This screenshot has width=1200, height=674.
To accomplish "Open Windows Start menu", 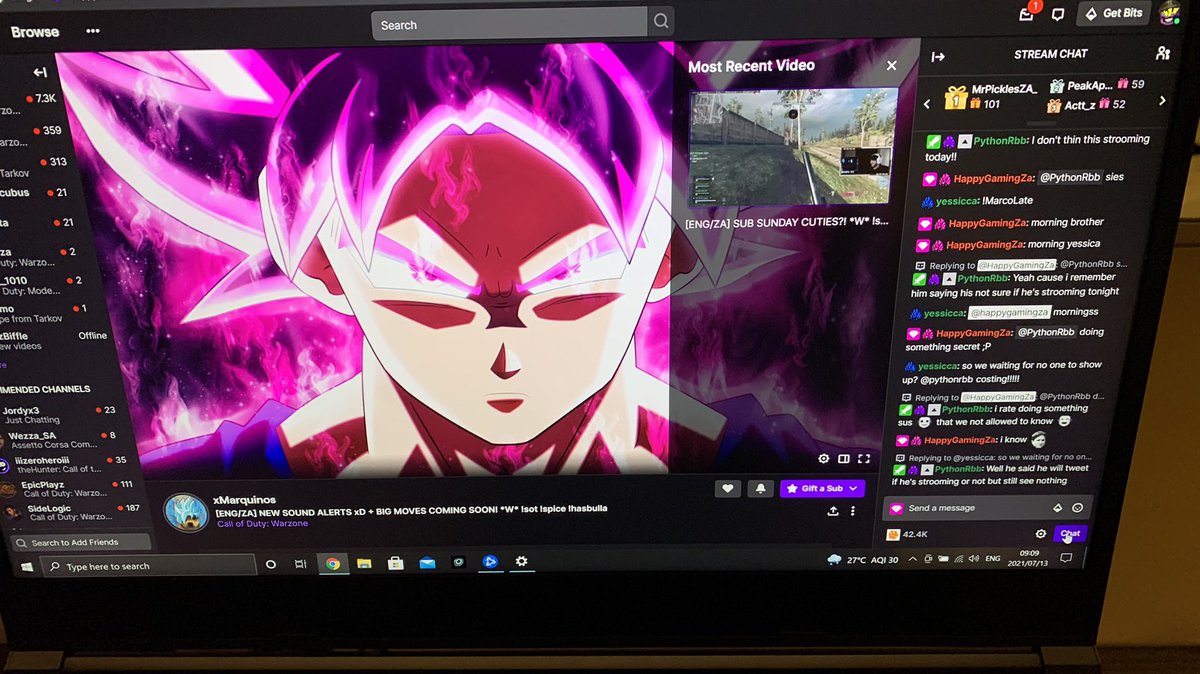I will 27,566.
